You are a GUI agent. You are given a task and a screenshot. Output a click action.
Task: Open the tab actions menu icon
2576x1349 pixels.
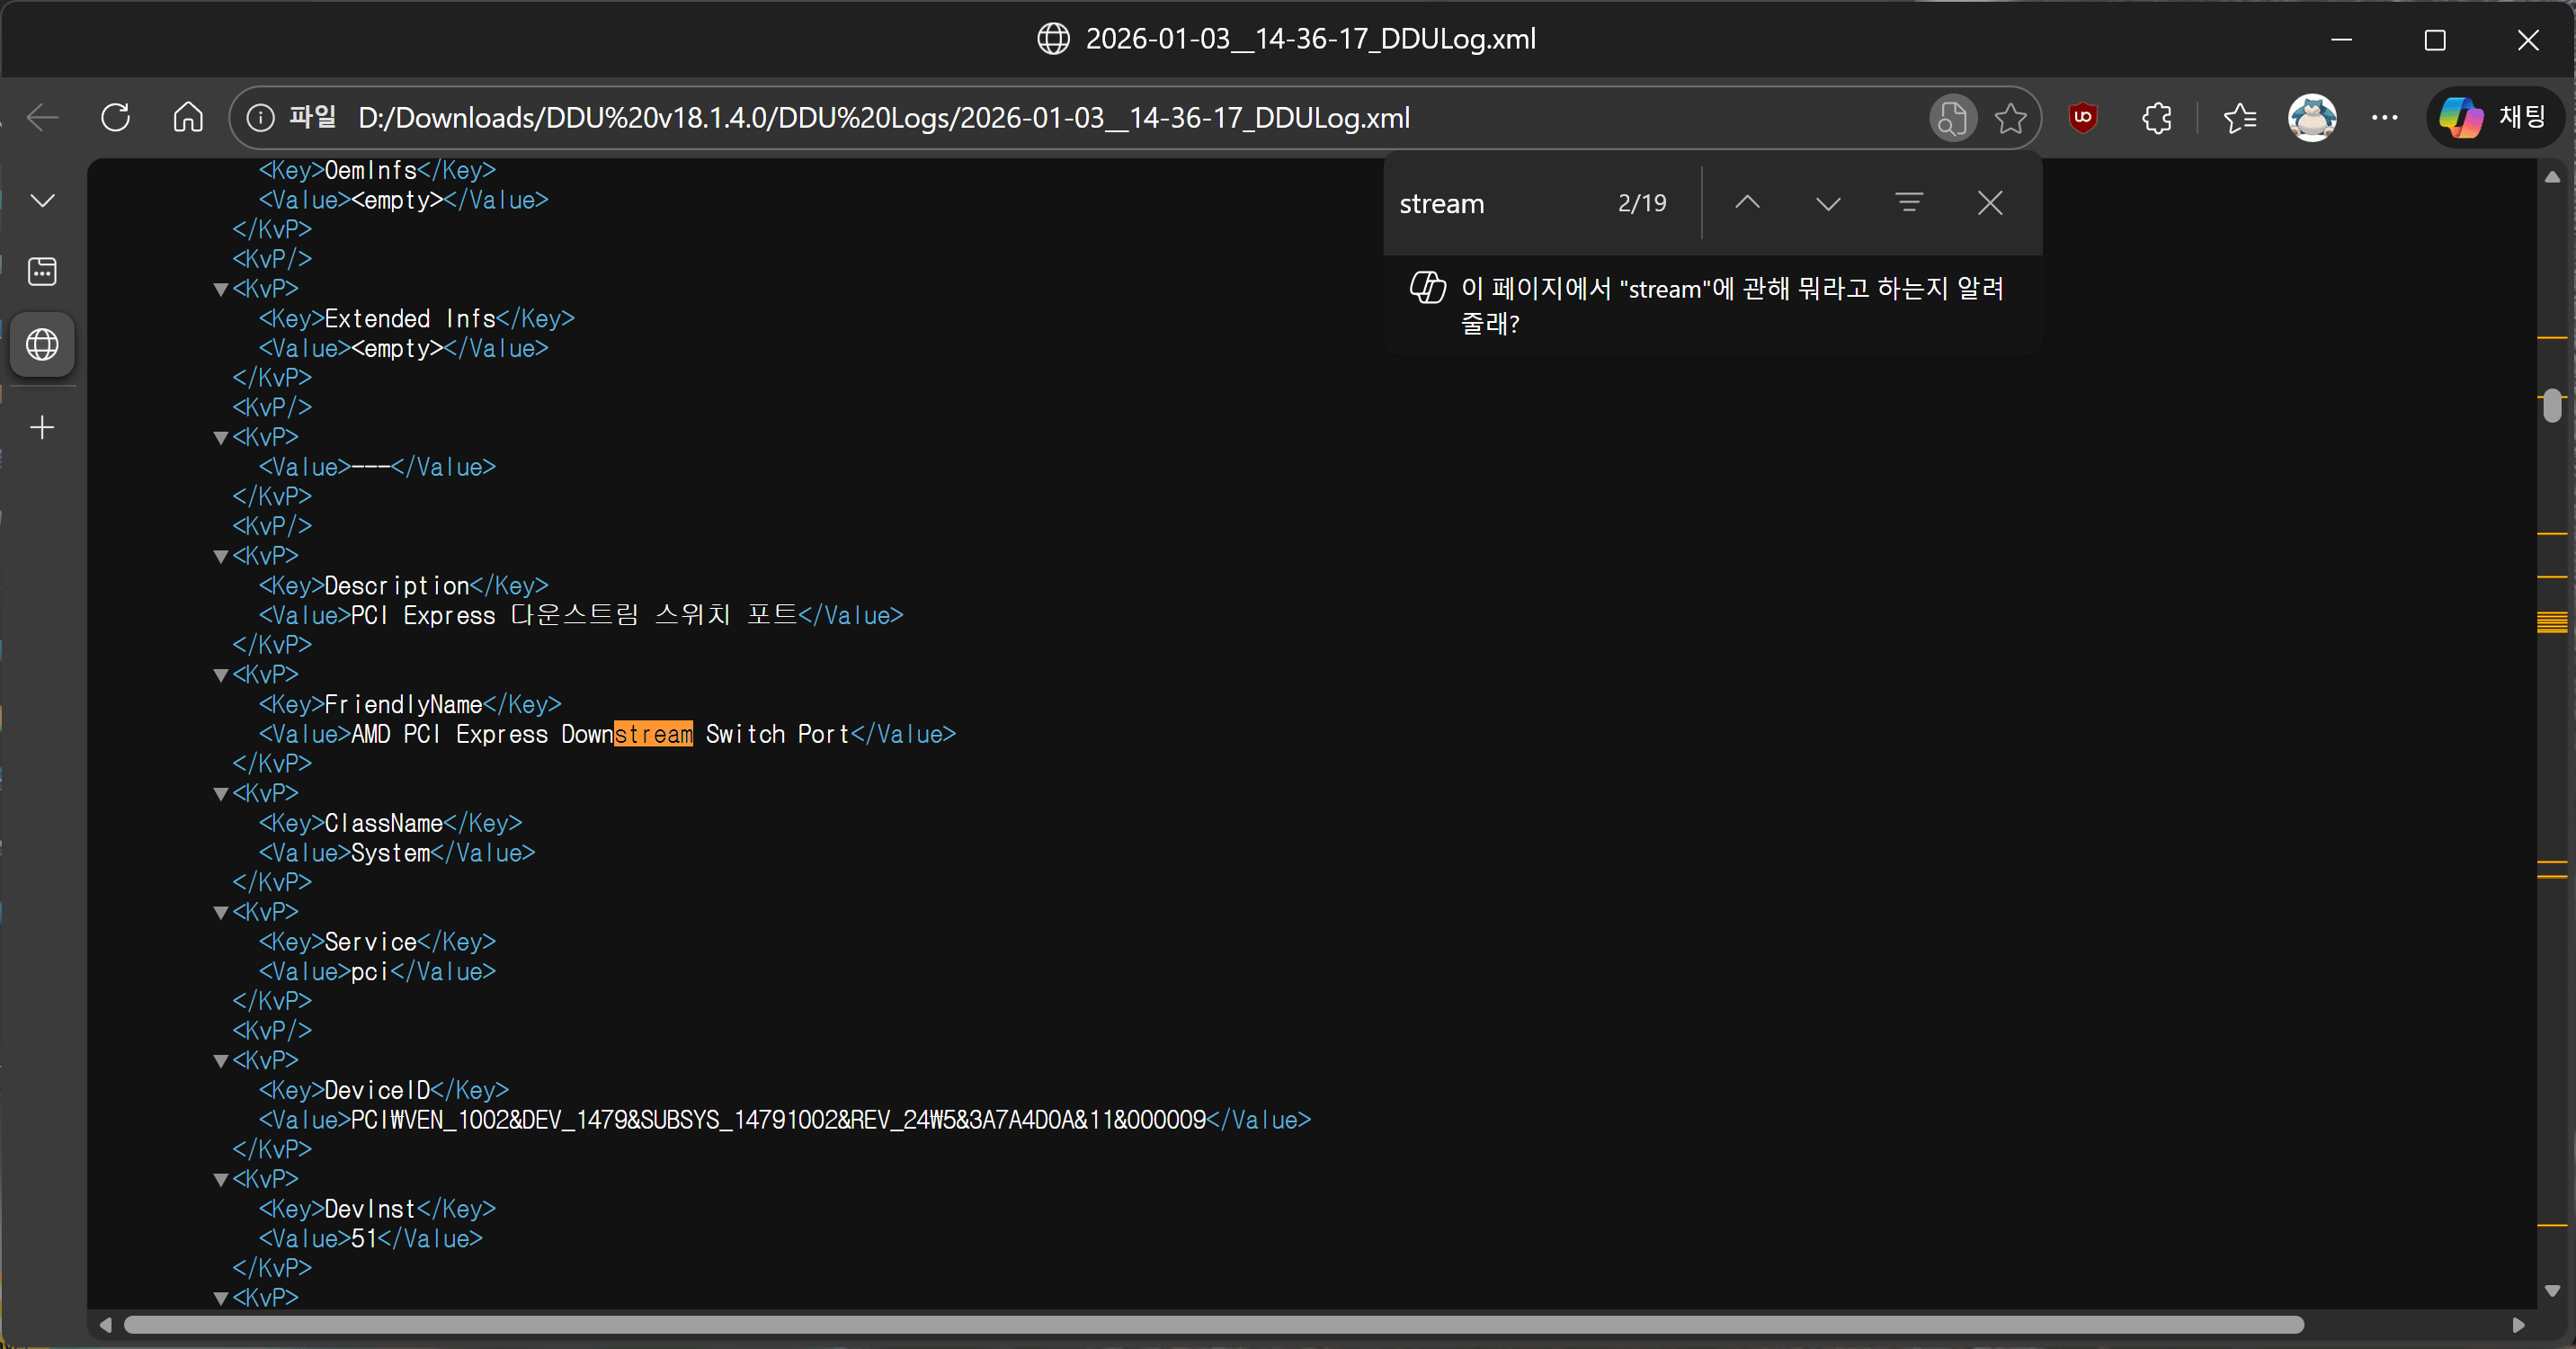[42, 270]
